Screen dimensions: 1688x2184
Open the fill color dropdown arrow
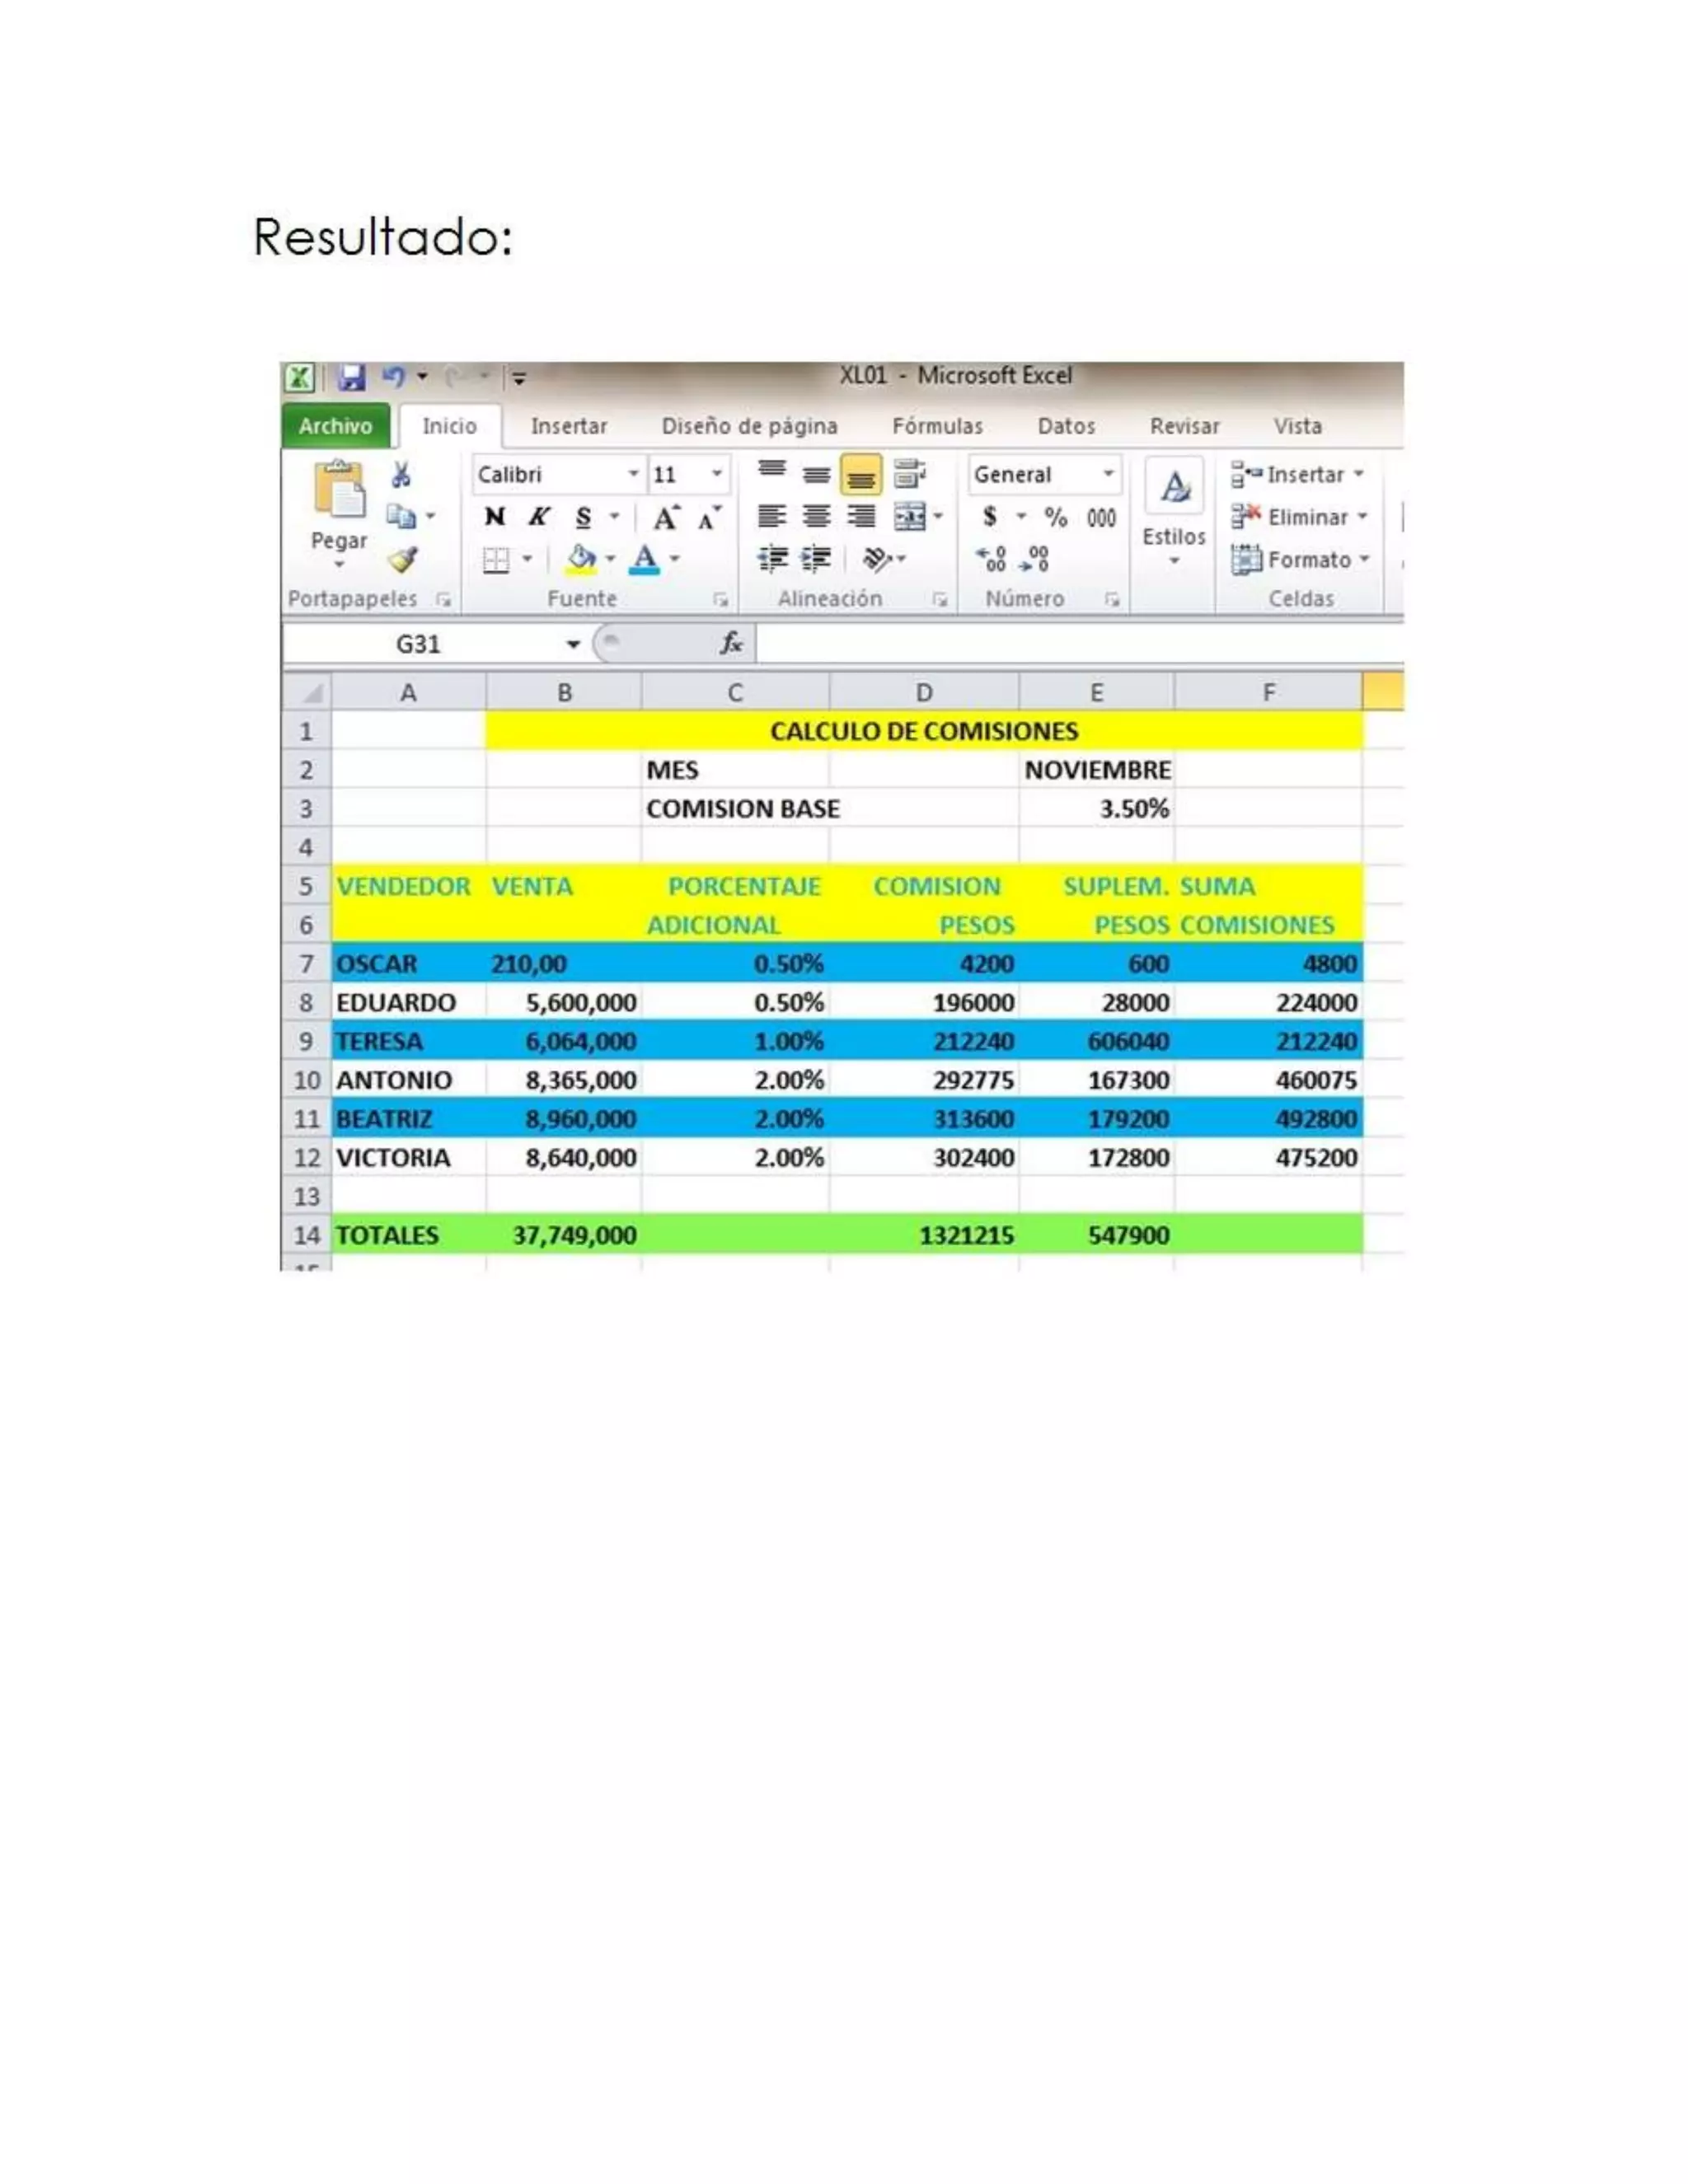pos(610,559)
